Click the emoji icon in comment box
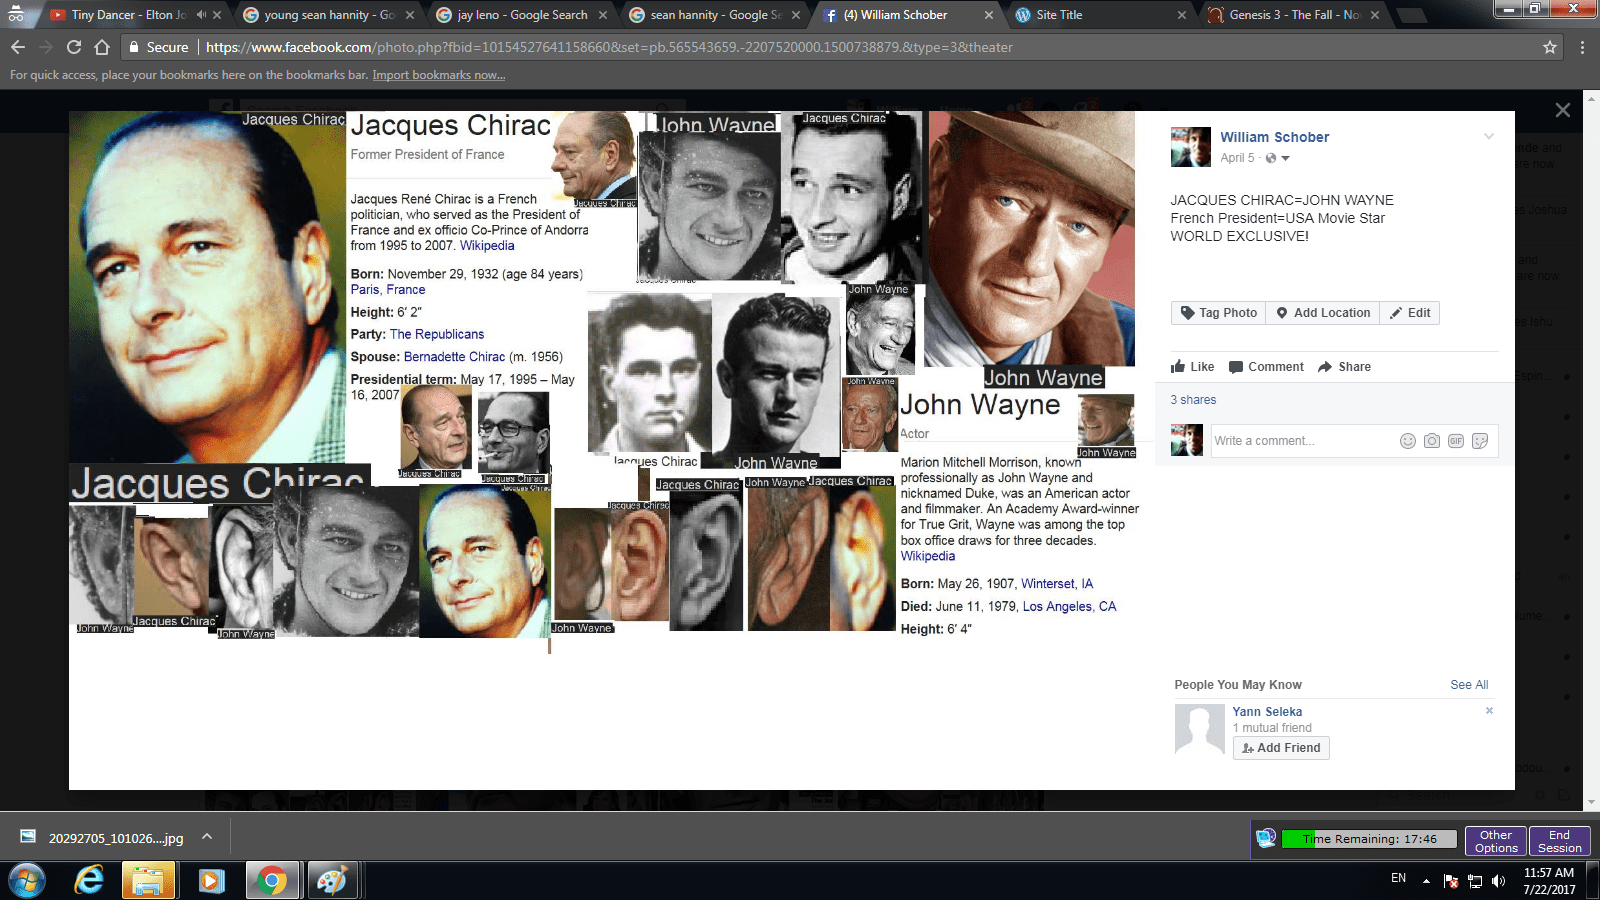Screen dimensions: 1600x900 tap(1408, 441)
